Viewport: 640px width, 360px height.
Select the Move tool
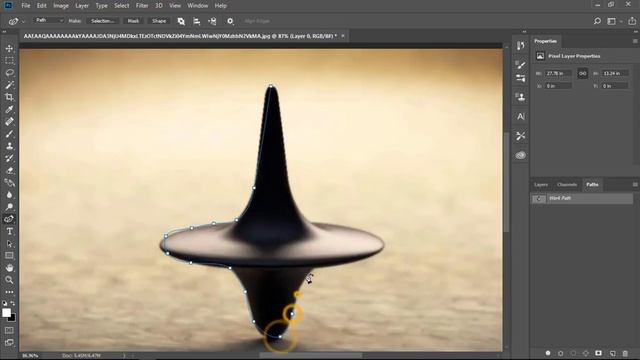point(9,49)
